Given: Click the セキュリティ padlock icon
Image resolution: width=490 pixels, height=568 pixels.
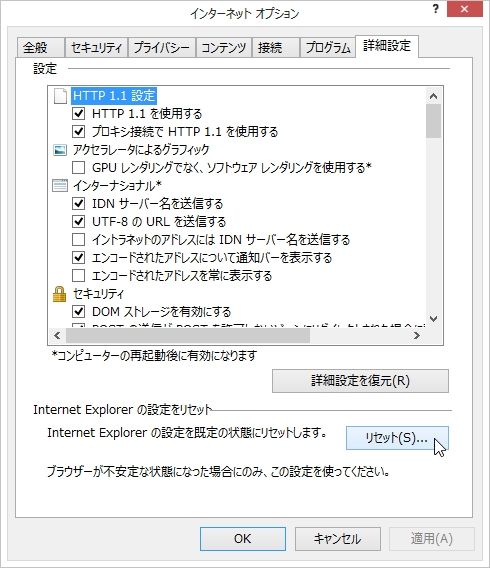Looking at the screenshot, I should point(59,294).
